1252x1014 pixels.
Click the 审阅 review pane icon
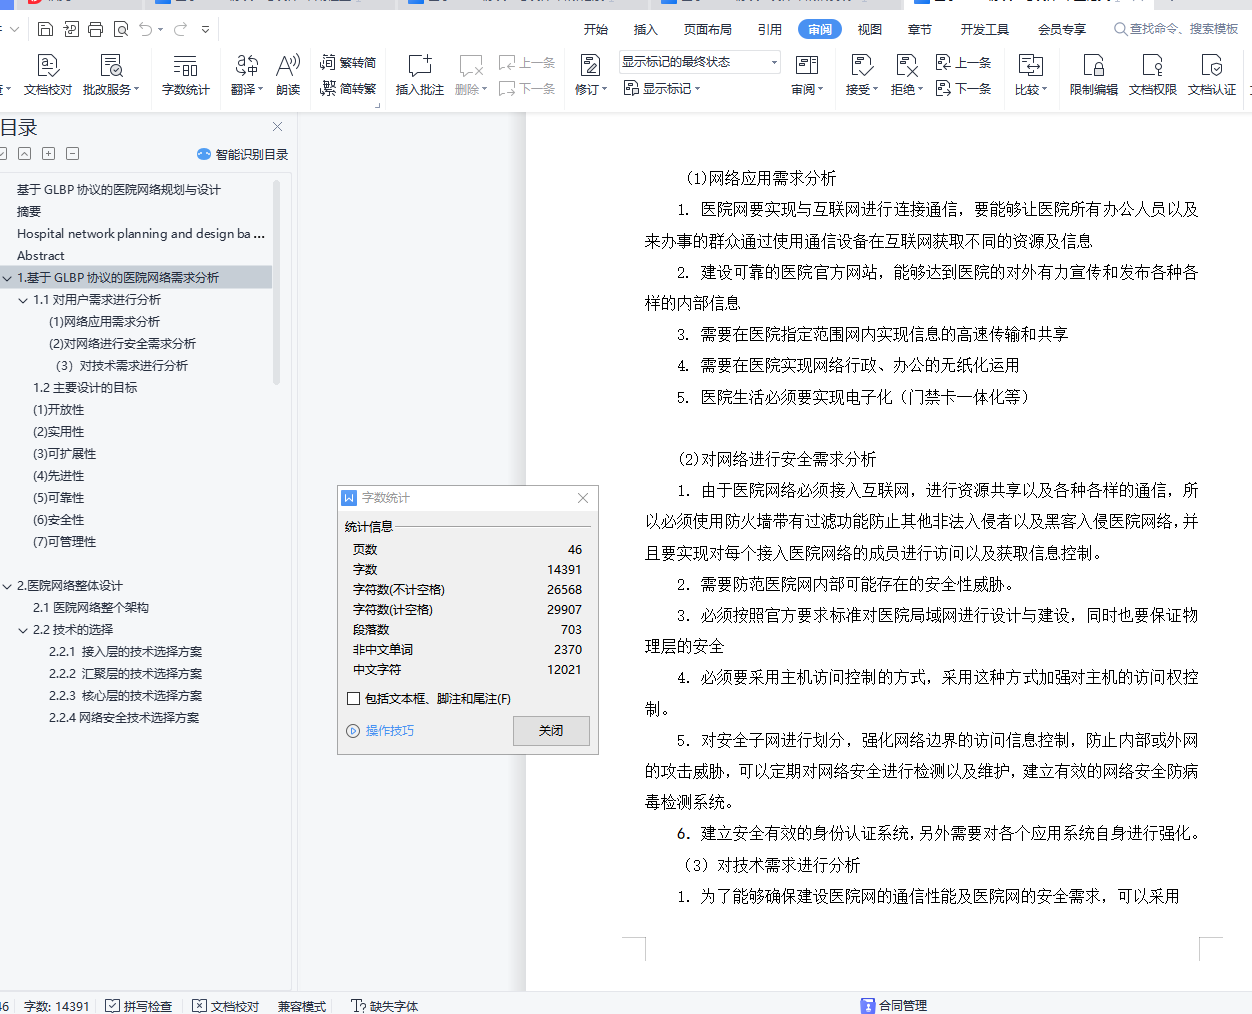click(807, 66)
